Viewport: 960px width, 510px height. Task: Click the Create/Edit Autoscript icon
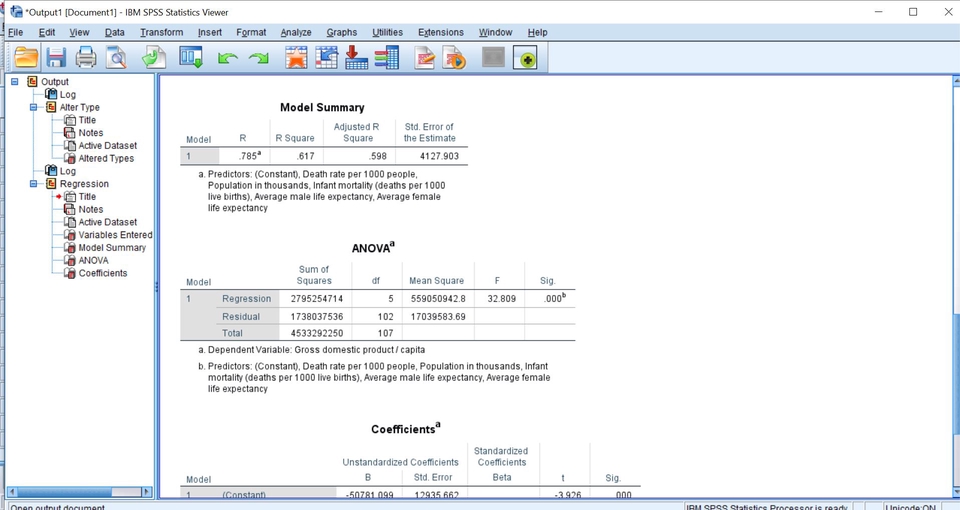(424, 58)
